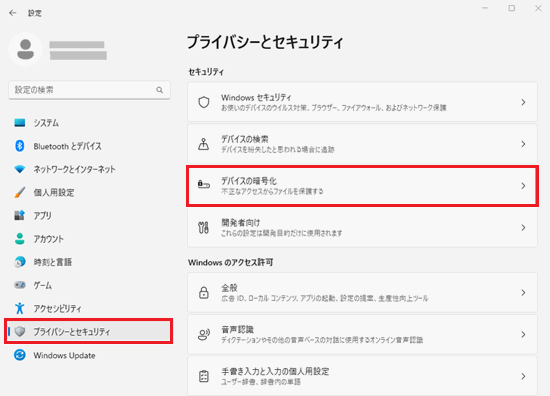The height and width of the screenshot is (396, 550).
Task: Select アカウント in sidebar
Action: 89,239
